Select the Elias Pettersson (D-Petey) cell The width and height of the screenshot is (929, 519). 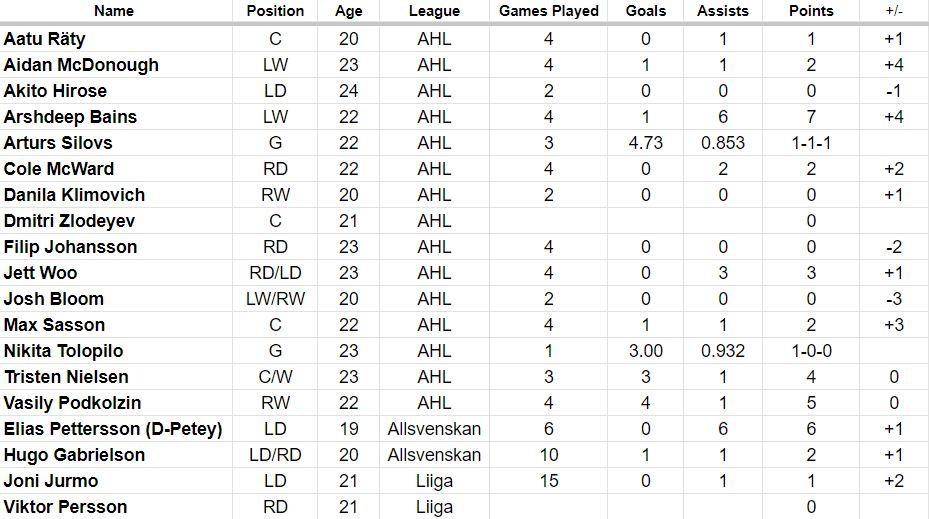pos(113,429)
